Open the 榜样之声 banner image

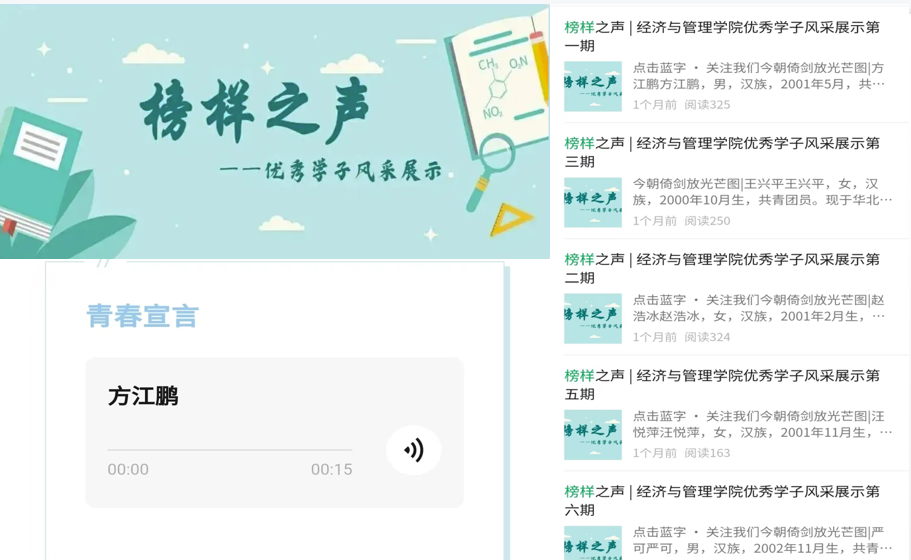pyautogui.click(x=275, y=132)
